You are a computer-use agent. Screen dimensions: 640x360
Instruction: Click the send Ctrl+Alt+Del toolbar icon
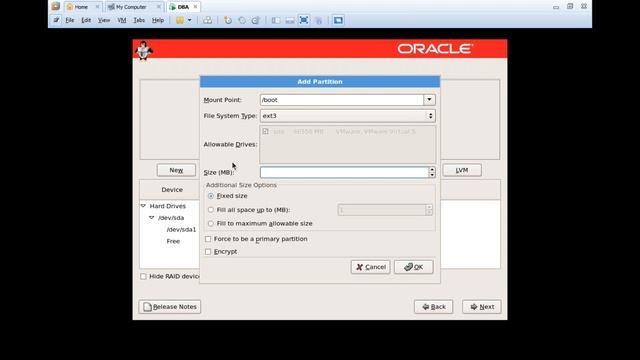[207, 20]
